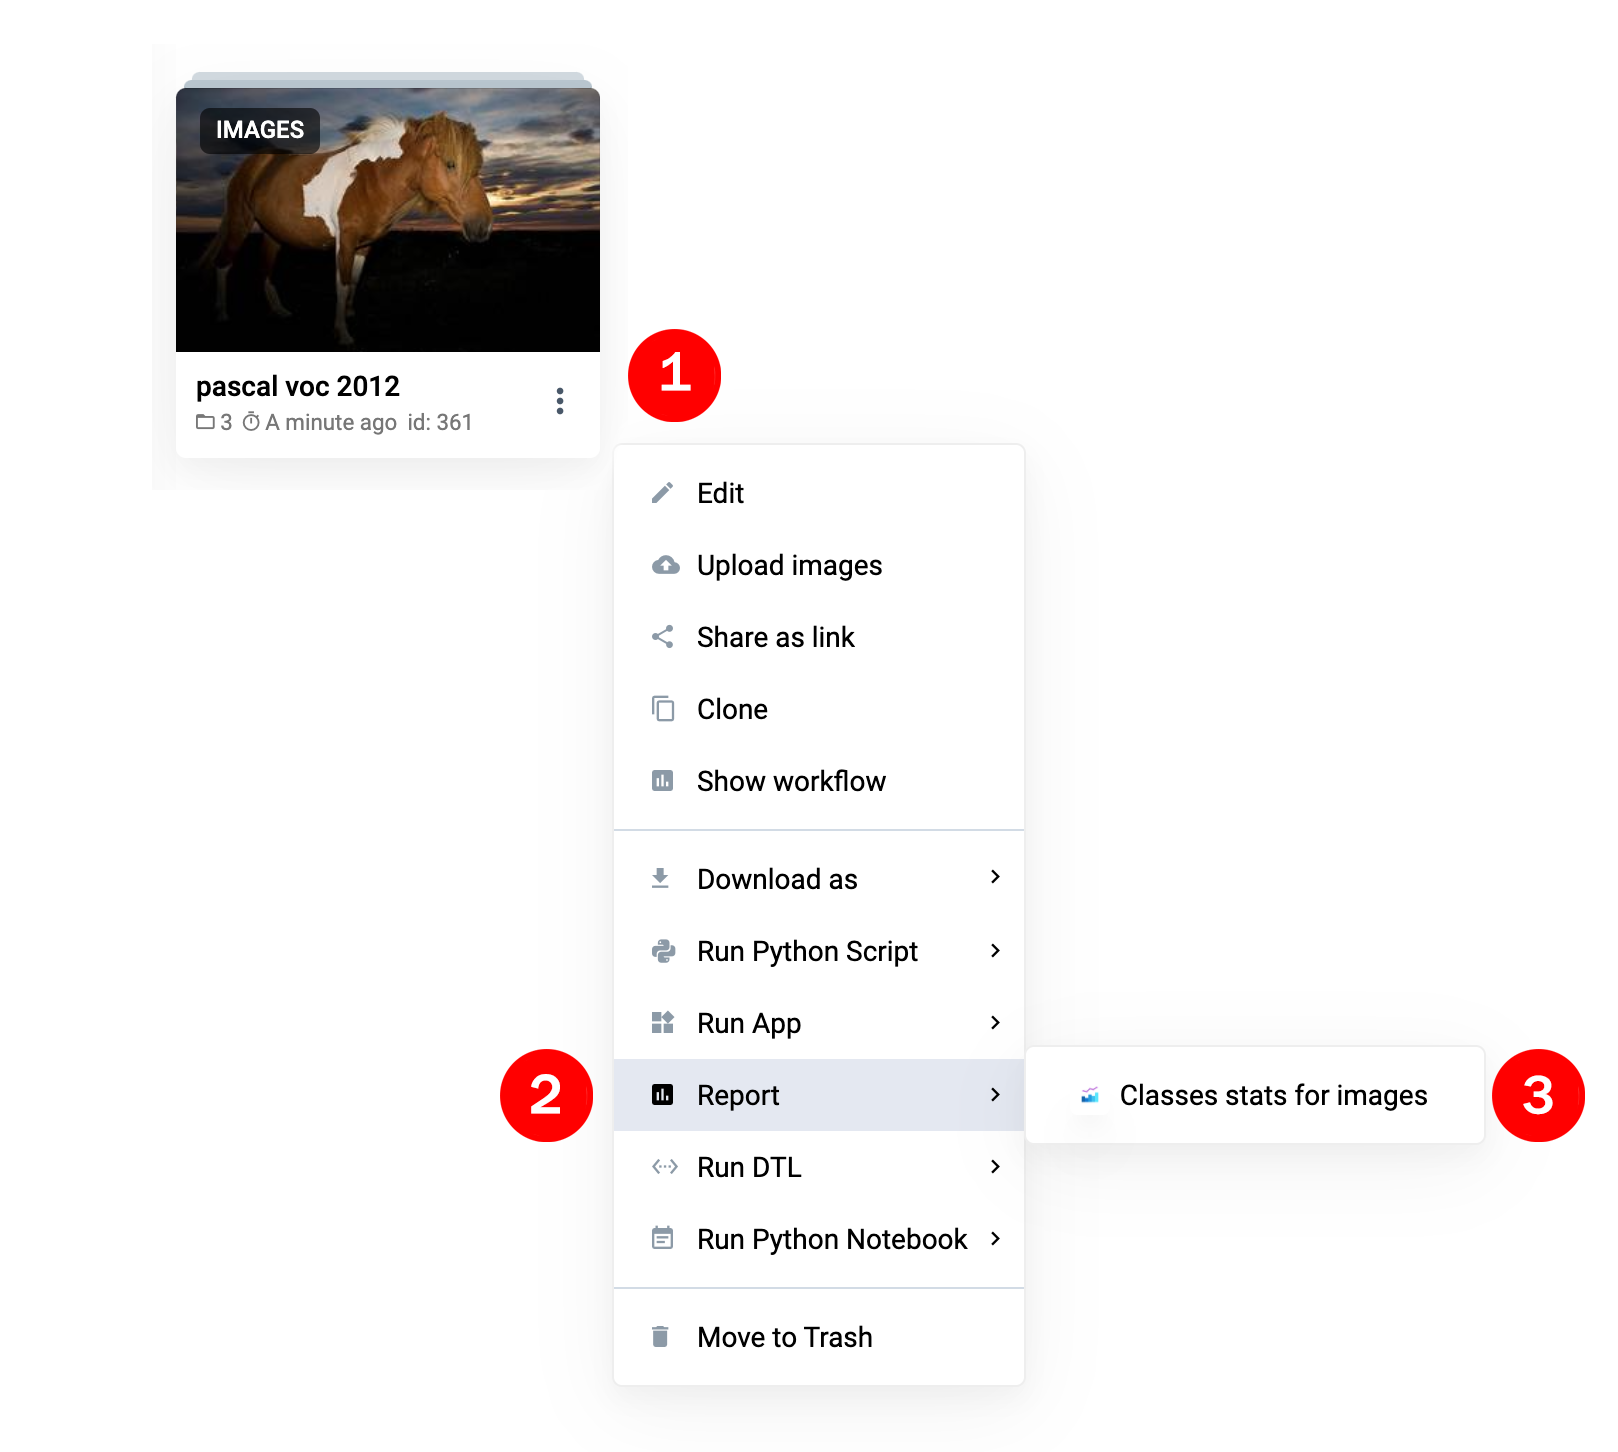Click the datasets folder count icon
Viewport: 1618px width, 1452px height.
205,422
